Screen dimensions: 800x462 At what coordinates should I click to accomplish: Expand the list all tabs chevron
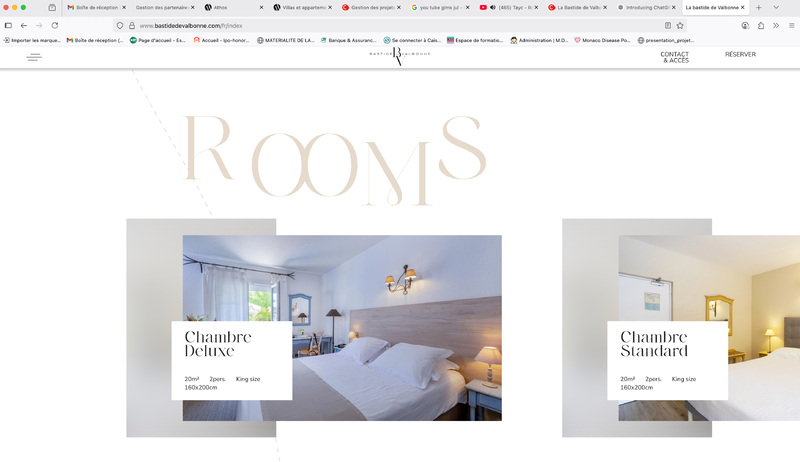[x=776, y=8]
